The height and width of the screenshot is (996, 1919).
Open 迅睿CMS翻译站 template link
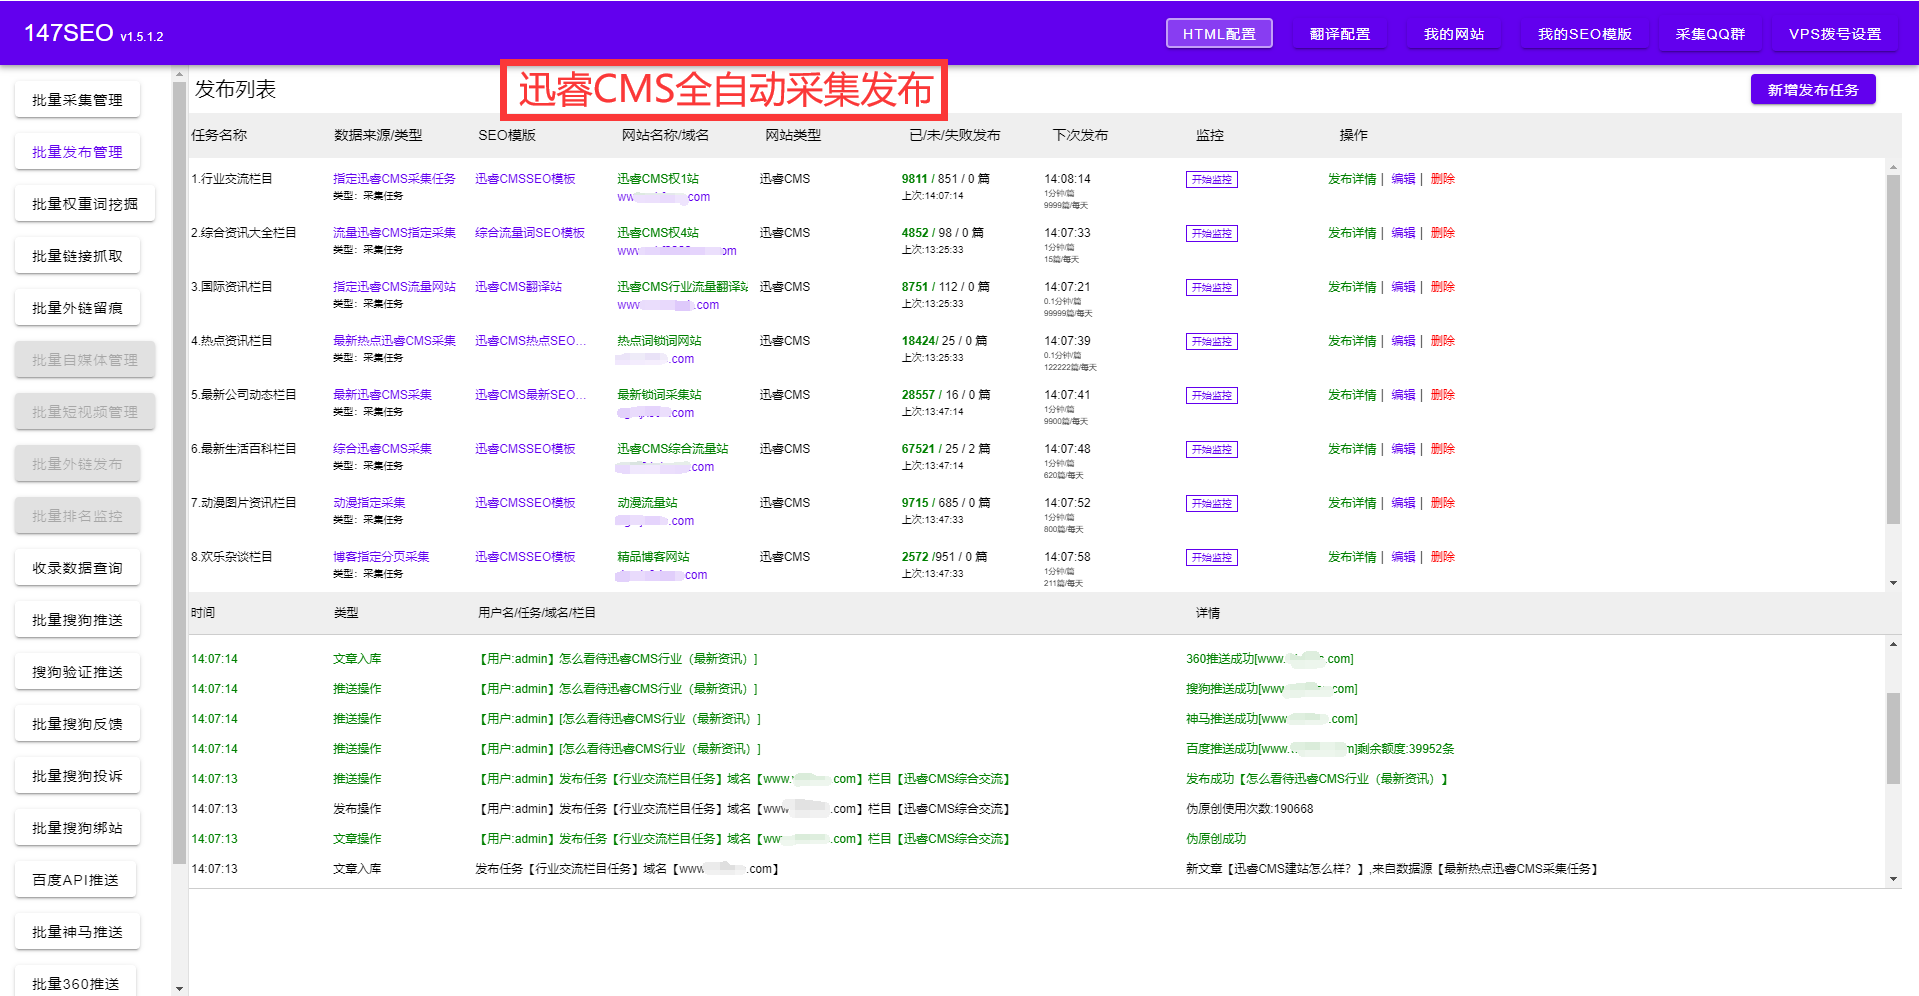pos(518,287)
